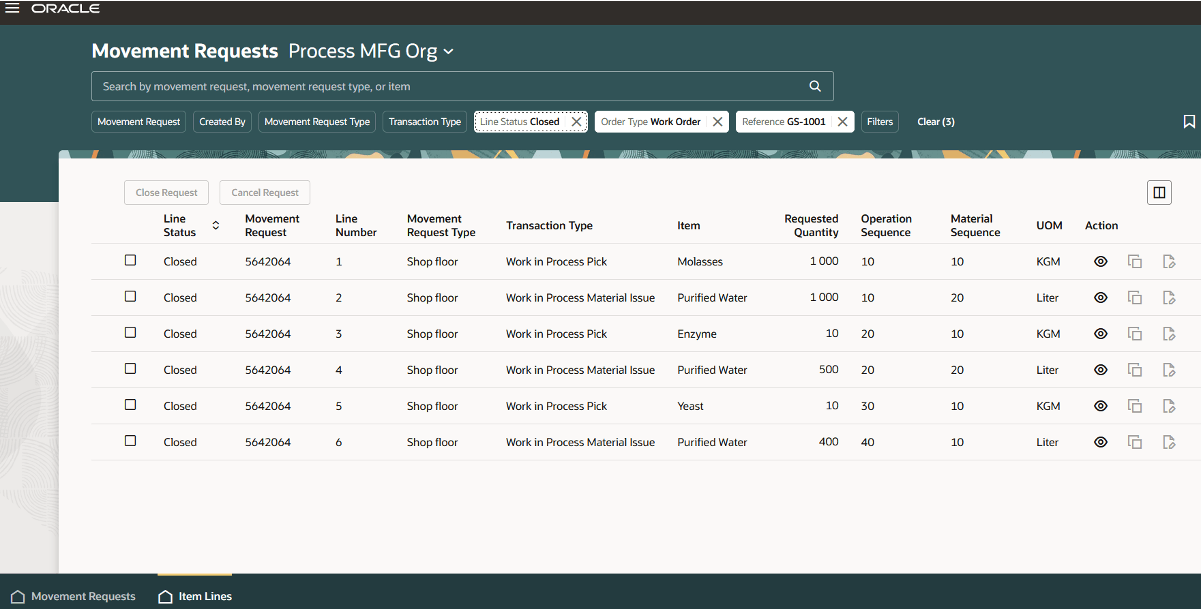This screenshot has width=1201, height=609.
Task: Switch to the Movement Requests bottom tab
Action: click(73, 596)
